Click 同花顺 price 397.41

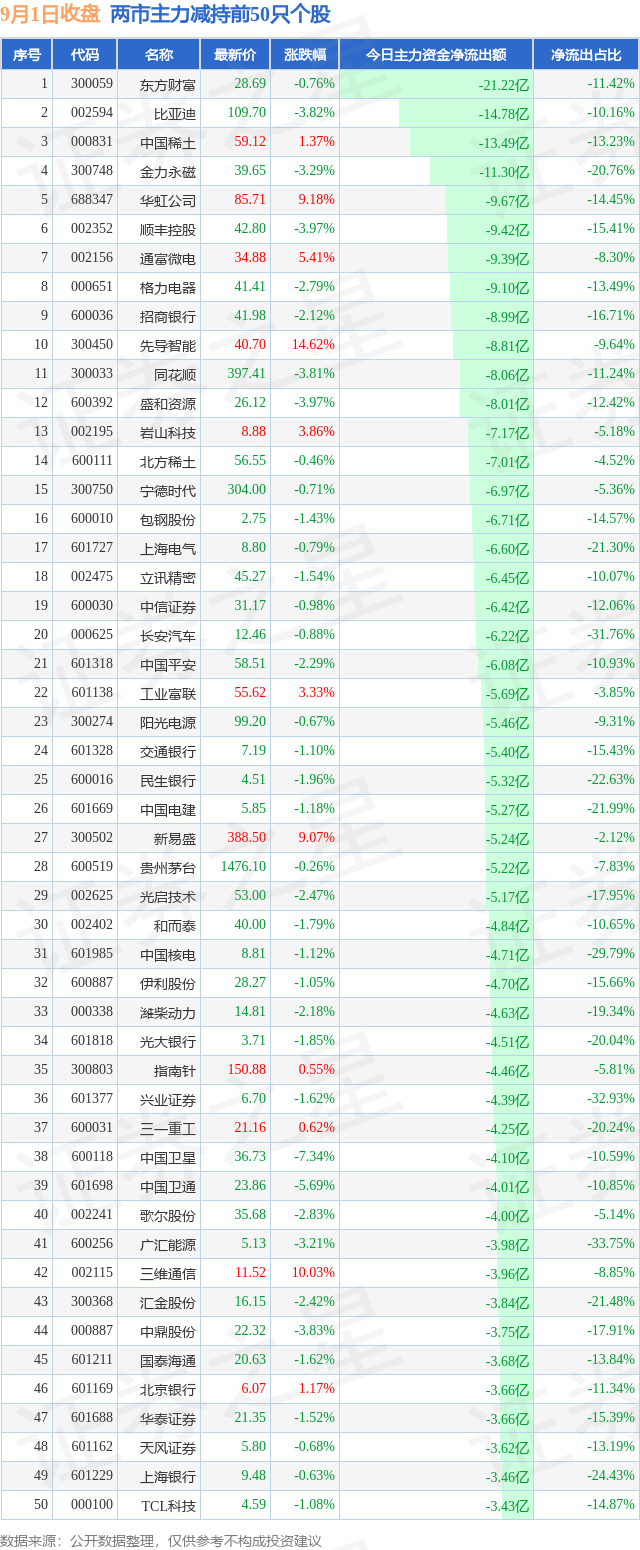pyautogui.click(x=246, y=374)
